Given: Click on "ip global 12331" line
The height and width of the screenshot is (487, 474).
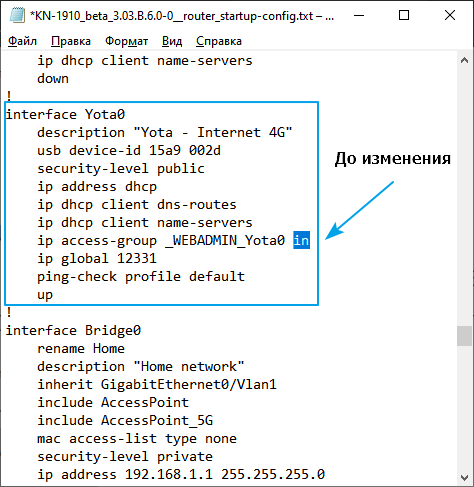Looking at the screenshot, I should [97, 258].
